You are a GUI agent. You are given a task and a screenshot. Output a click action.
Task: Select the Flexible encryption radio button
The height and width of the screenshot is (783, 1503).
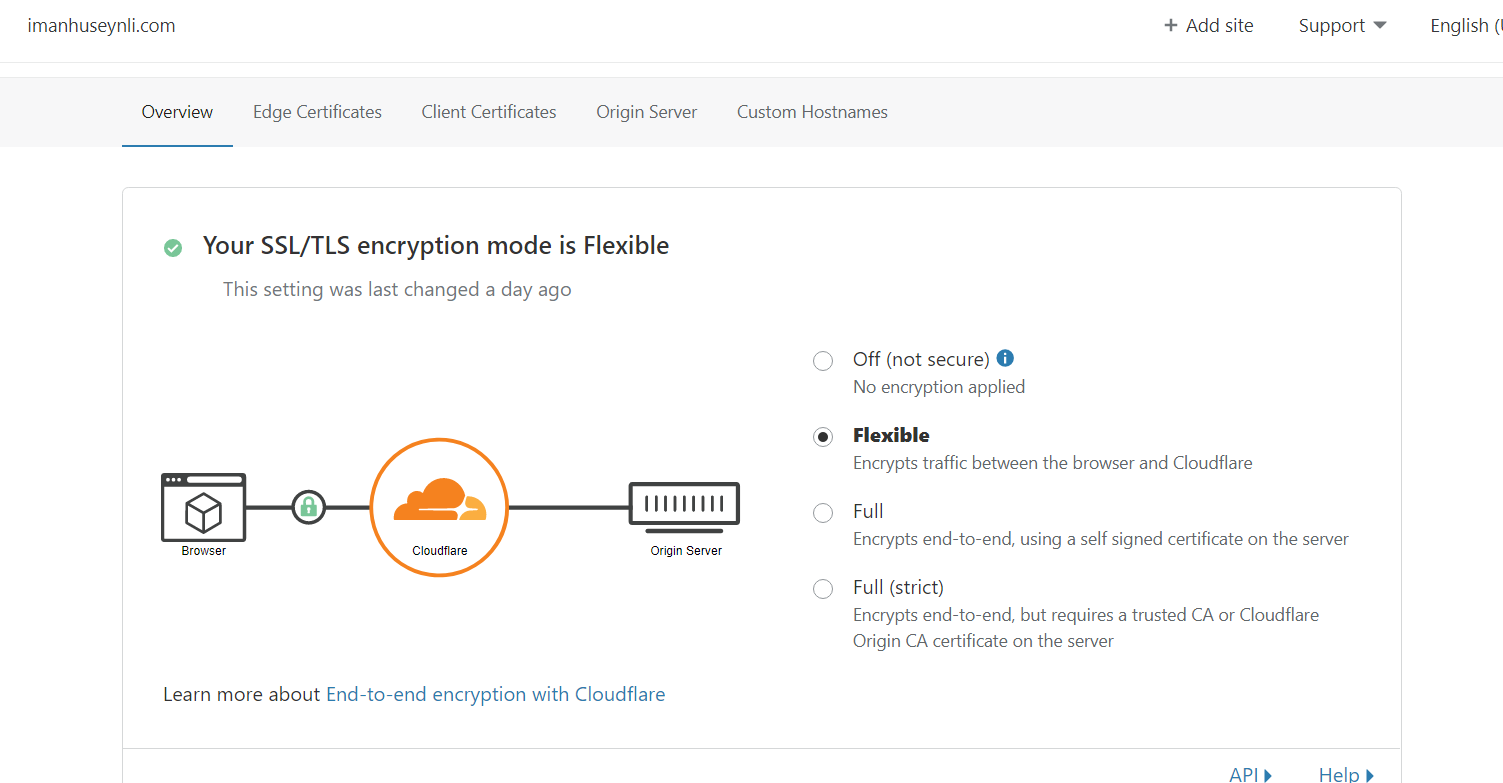(x=823, y=437)
